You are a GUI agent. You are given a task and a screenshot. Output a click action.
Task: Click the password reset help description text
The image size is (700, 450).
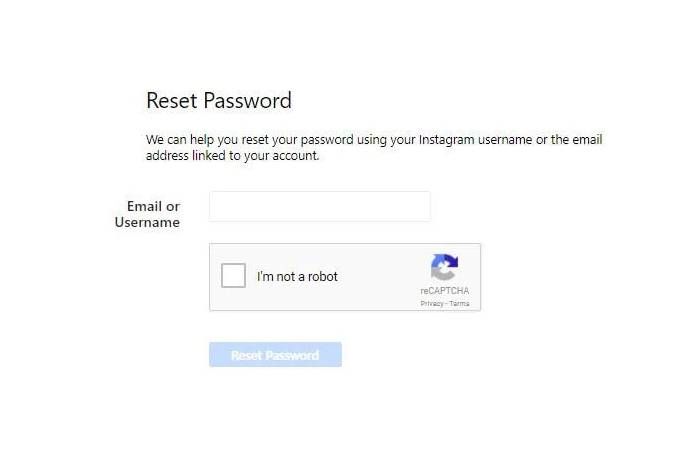(x=373, y=147)
